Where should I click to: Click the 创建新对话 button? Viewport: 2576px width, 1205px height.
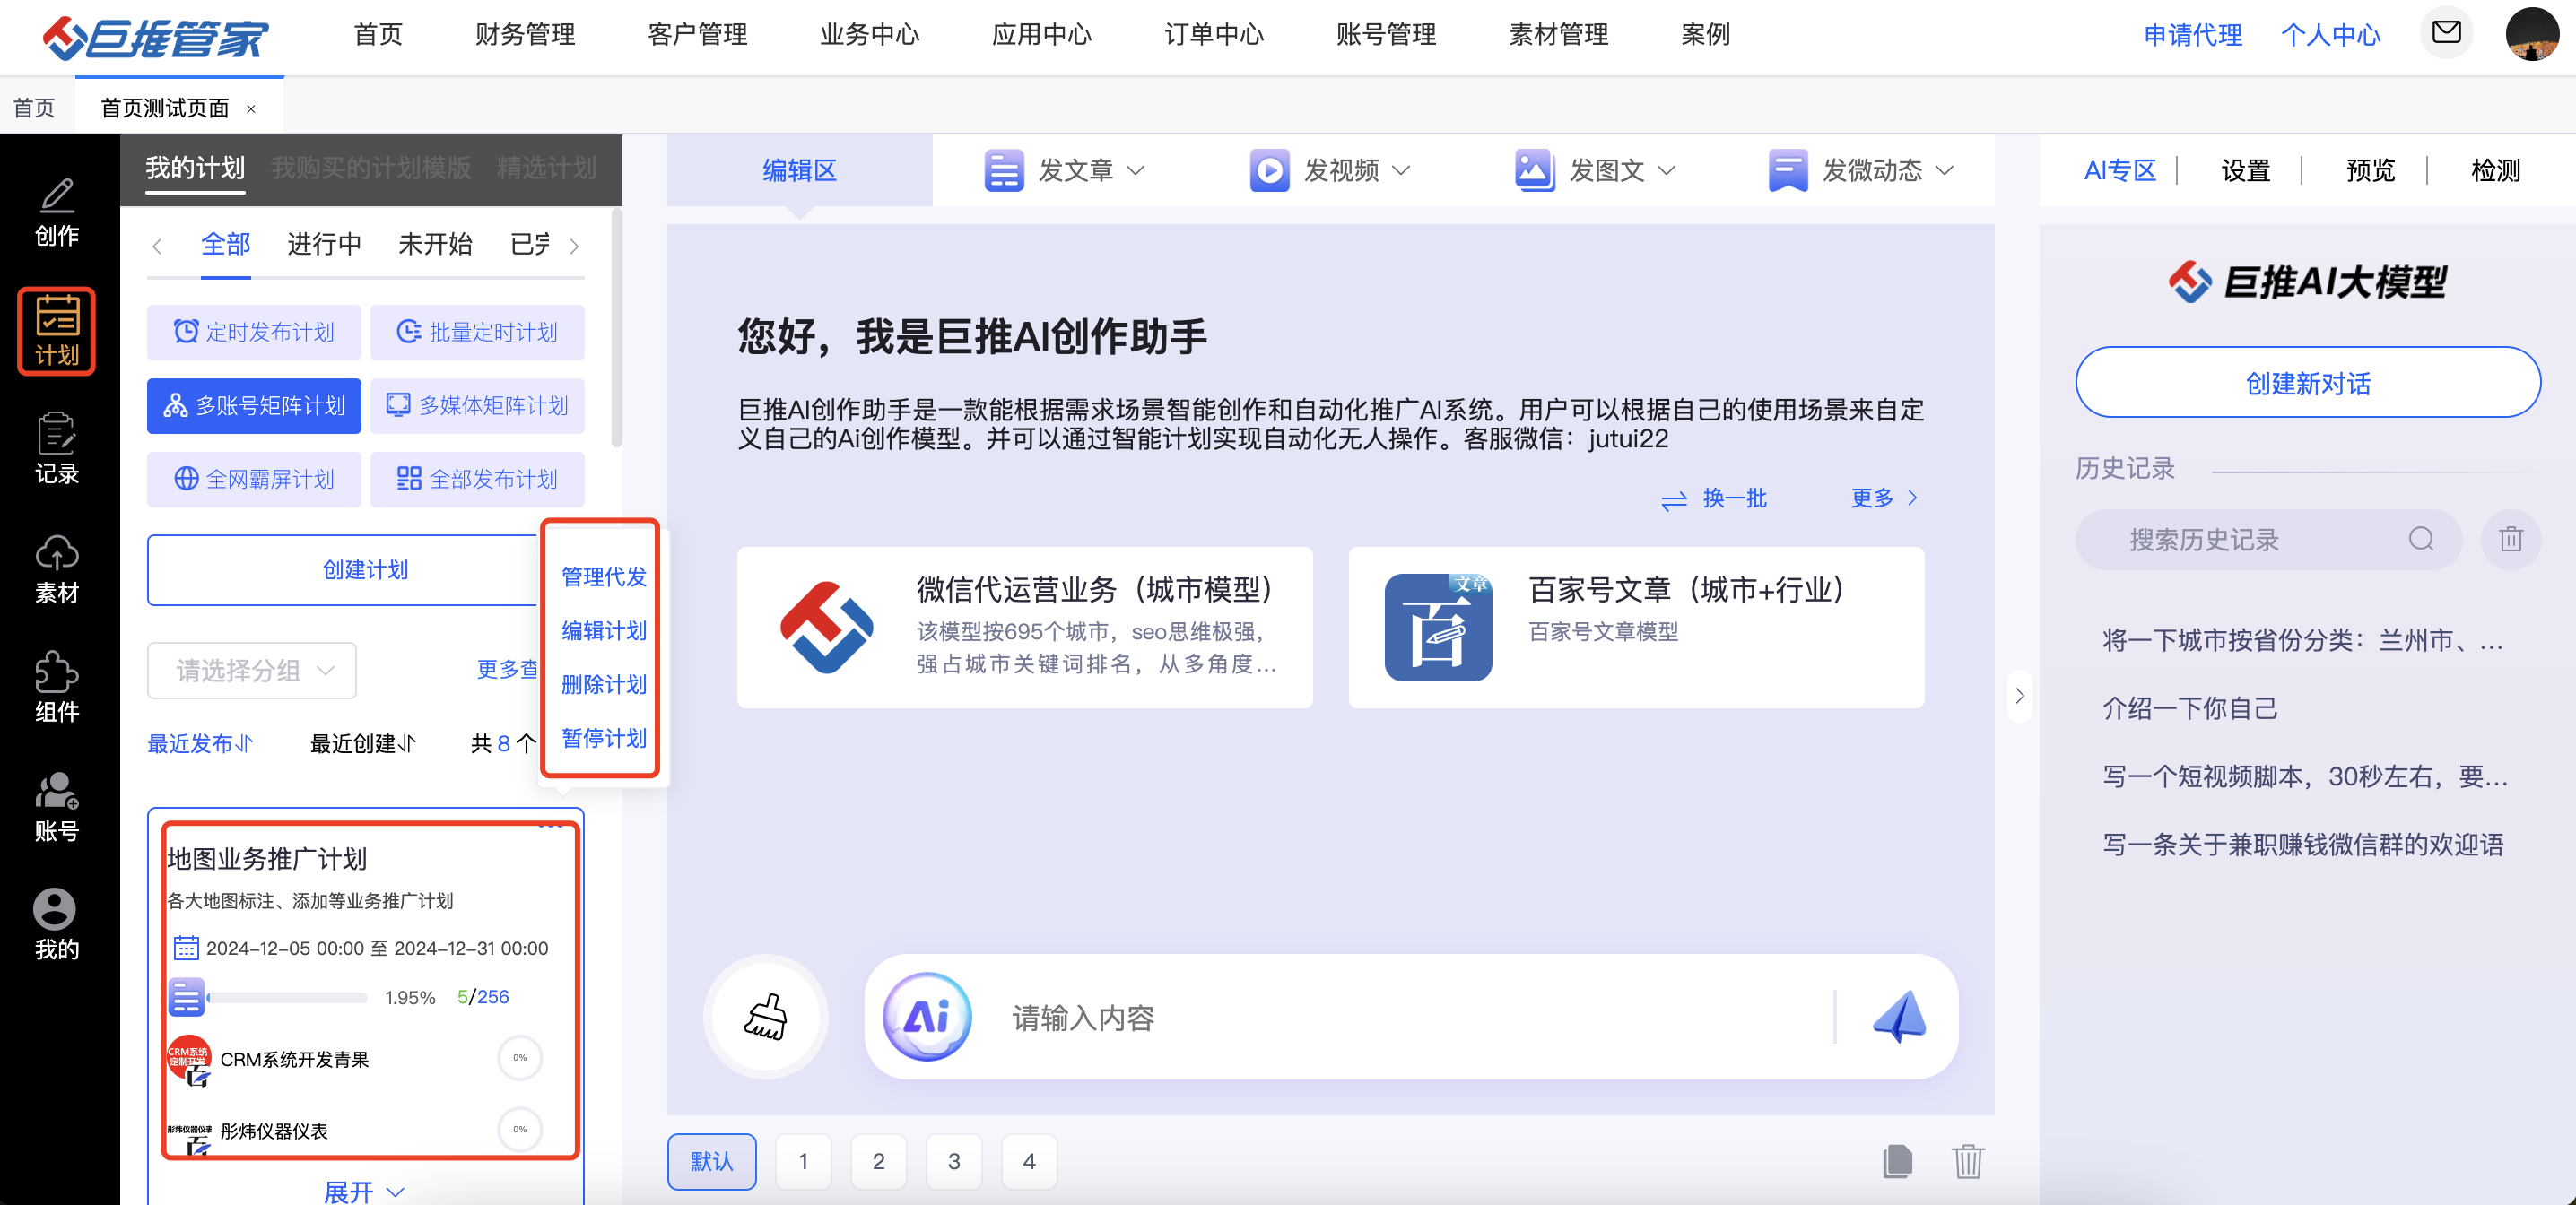[2307, 383]
